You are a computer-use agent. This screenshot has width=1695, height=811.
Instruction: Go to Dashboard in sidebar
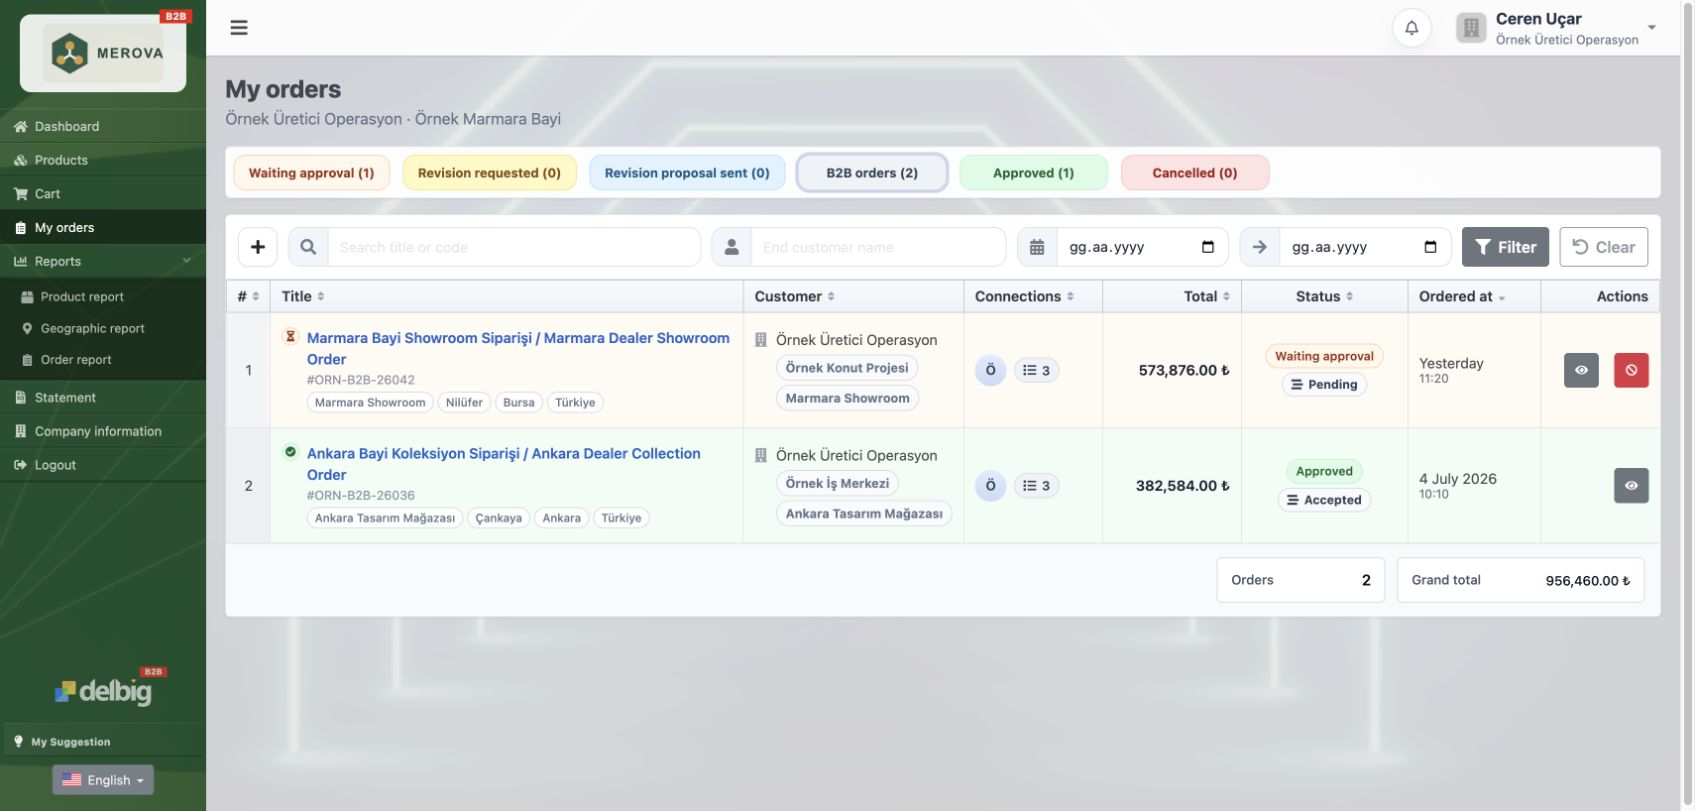click(x=103, y=126)
